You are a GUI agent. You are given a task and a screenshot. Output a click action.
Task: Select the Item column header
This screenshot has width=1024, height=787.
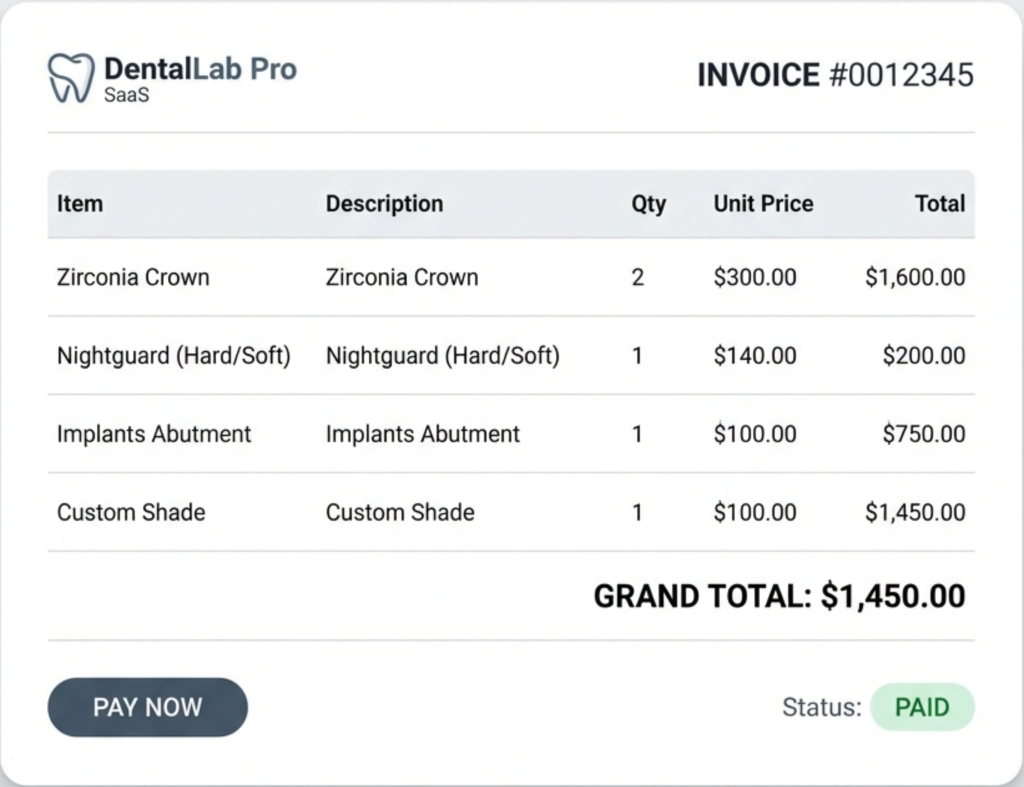[80, 204]
